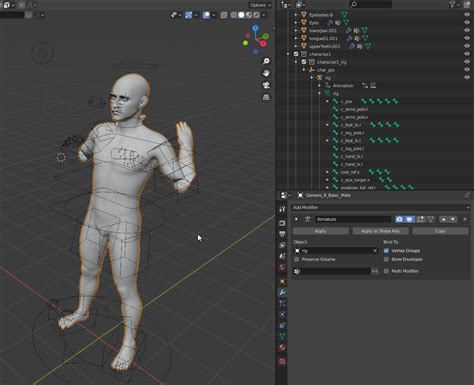Click the Armature modifier name field
This screenshot has width=474, height=385.
point(353,219)
